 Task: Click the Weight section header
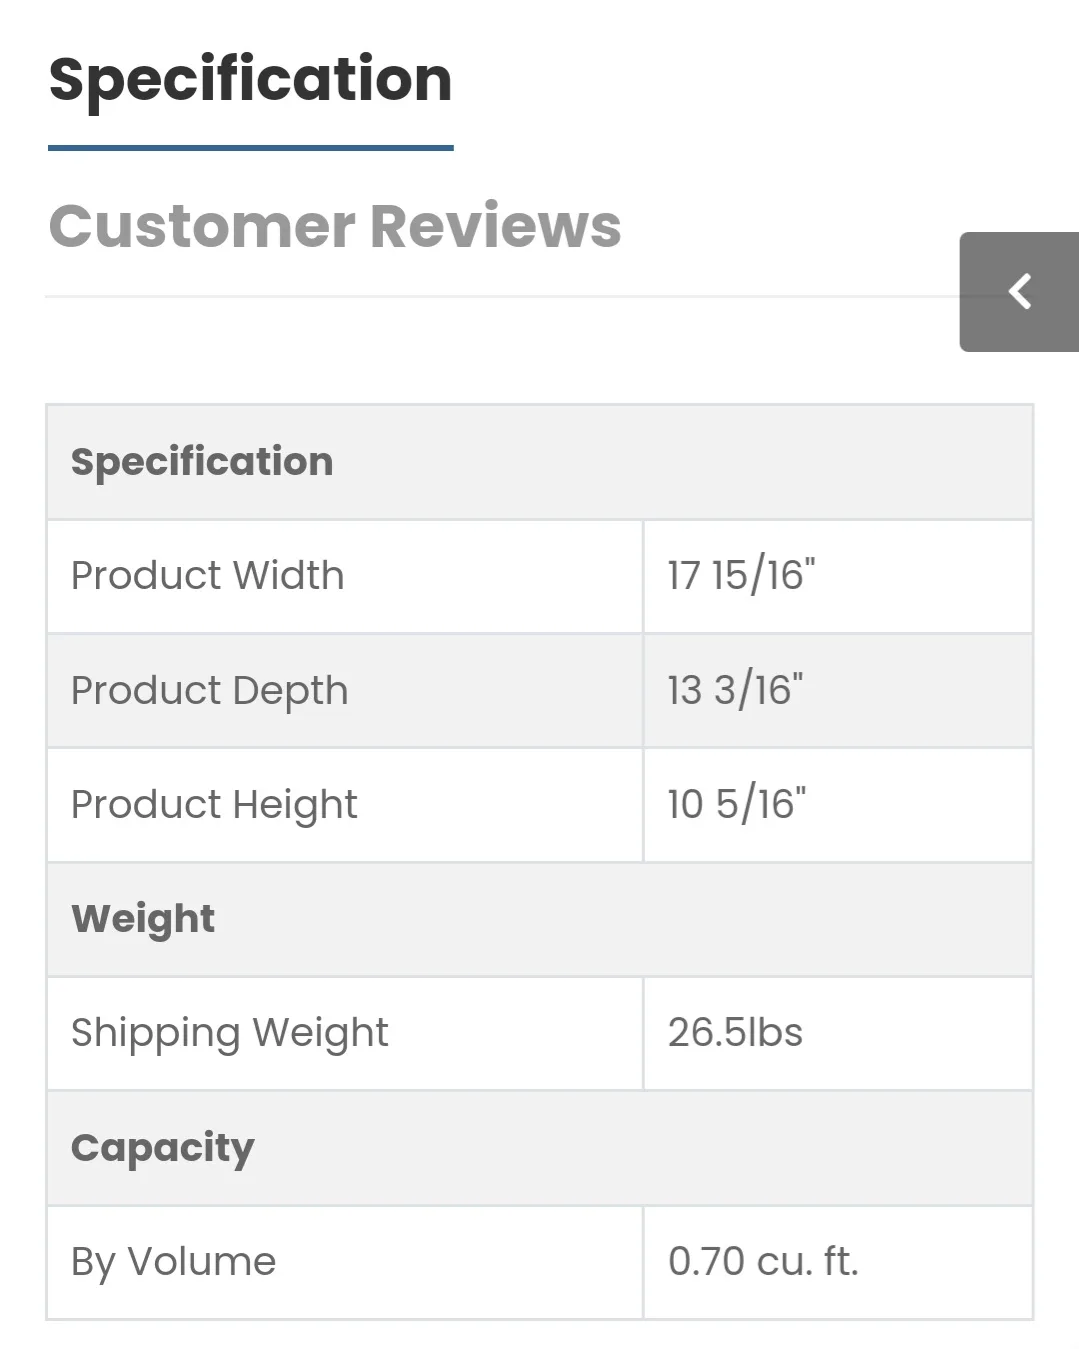pos(143,919)
